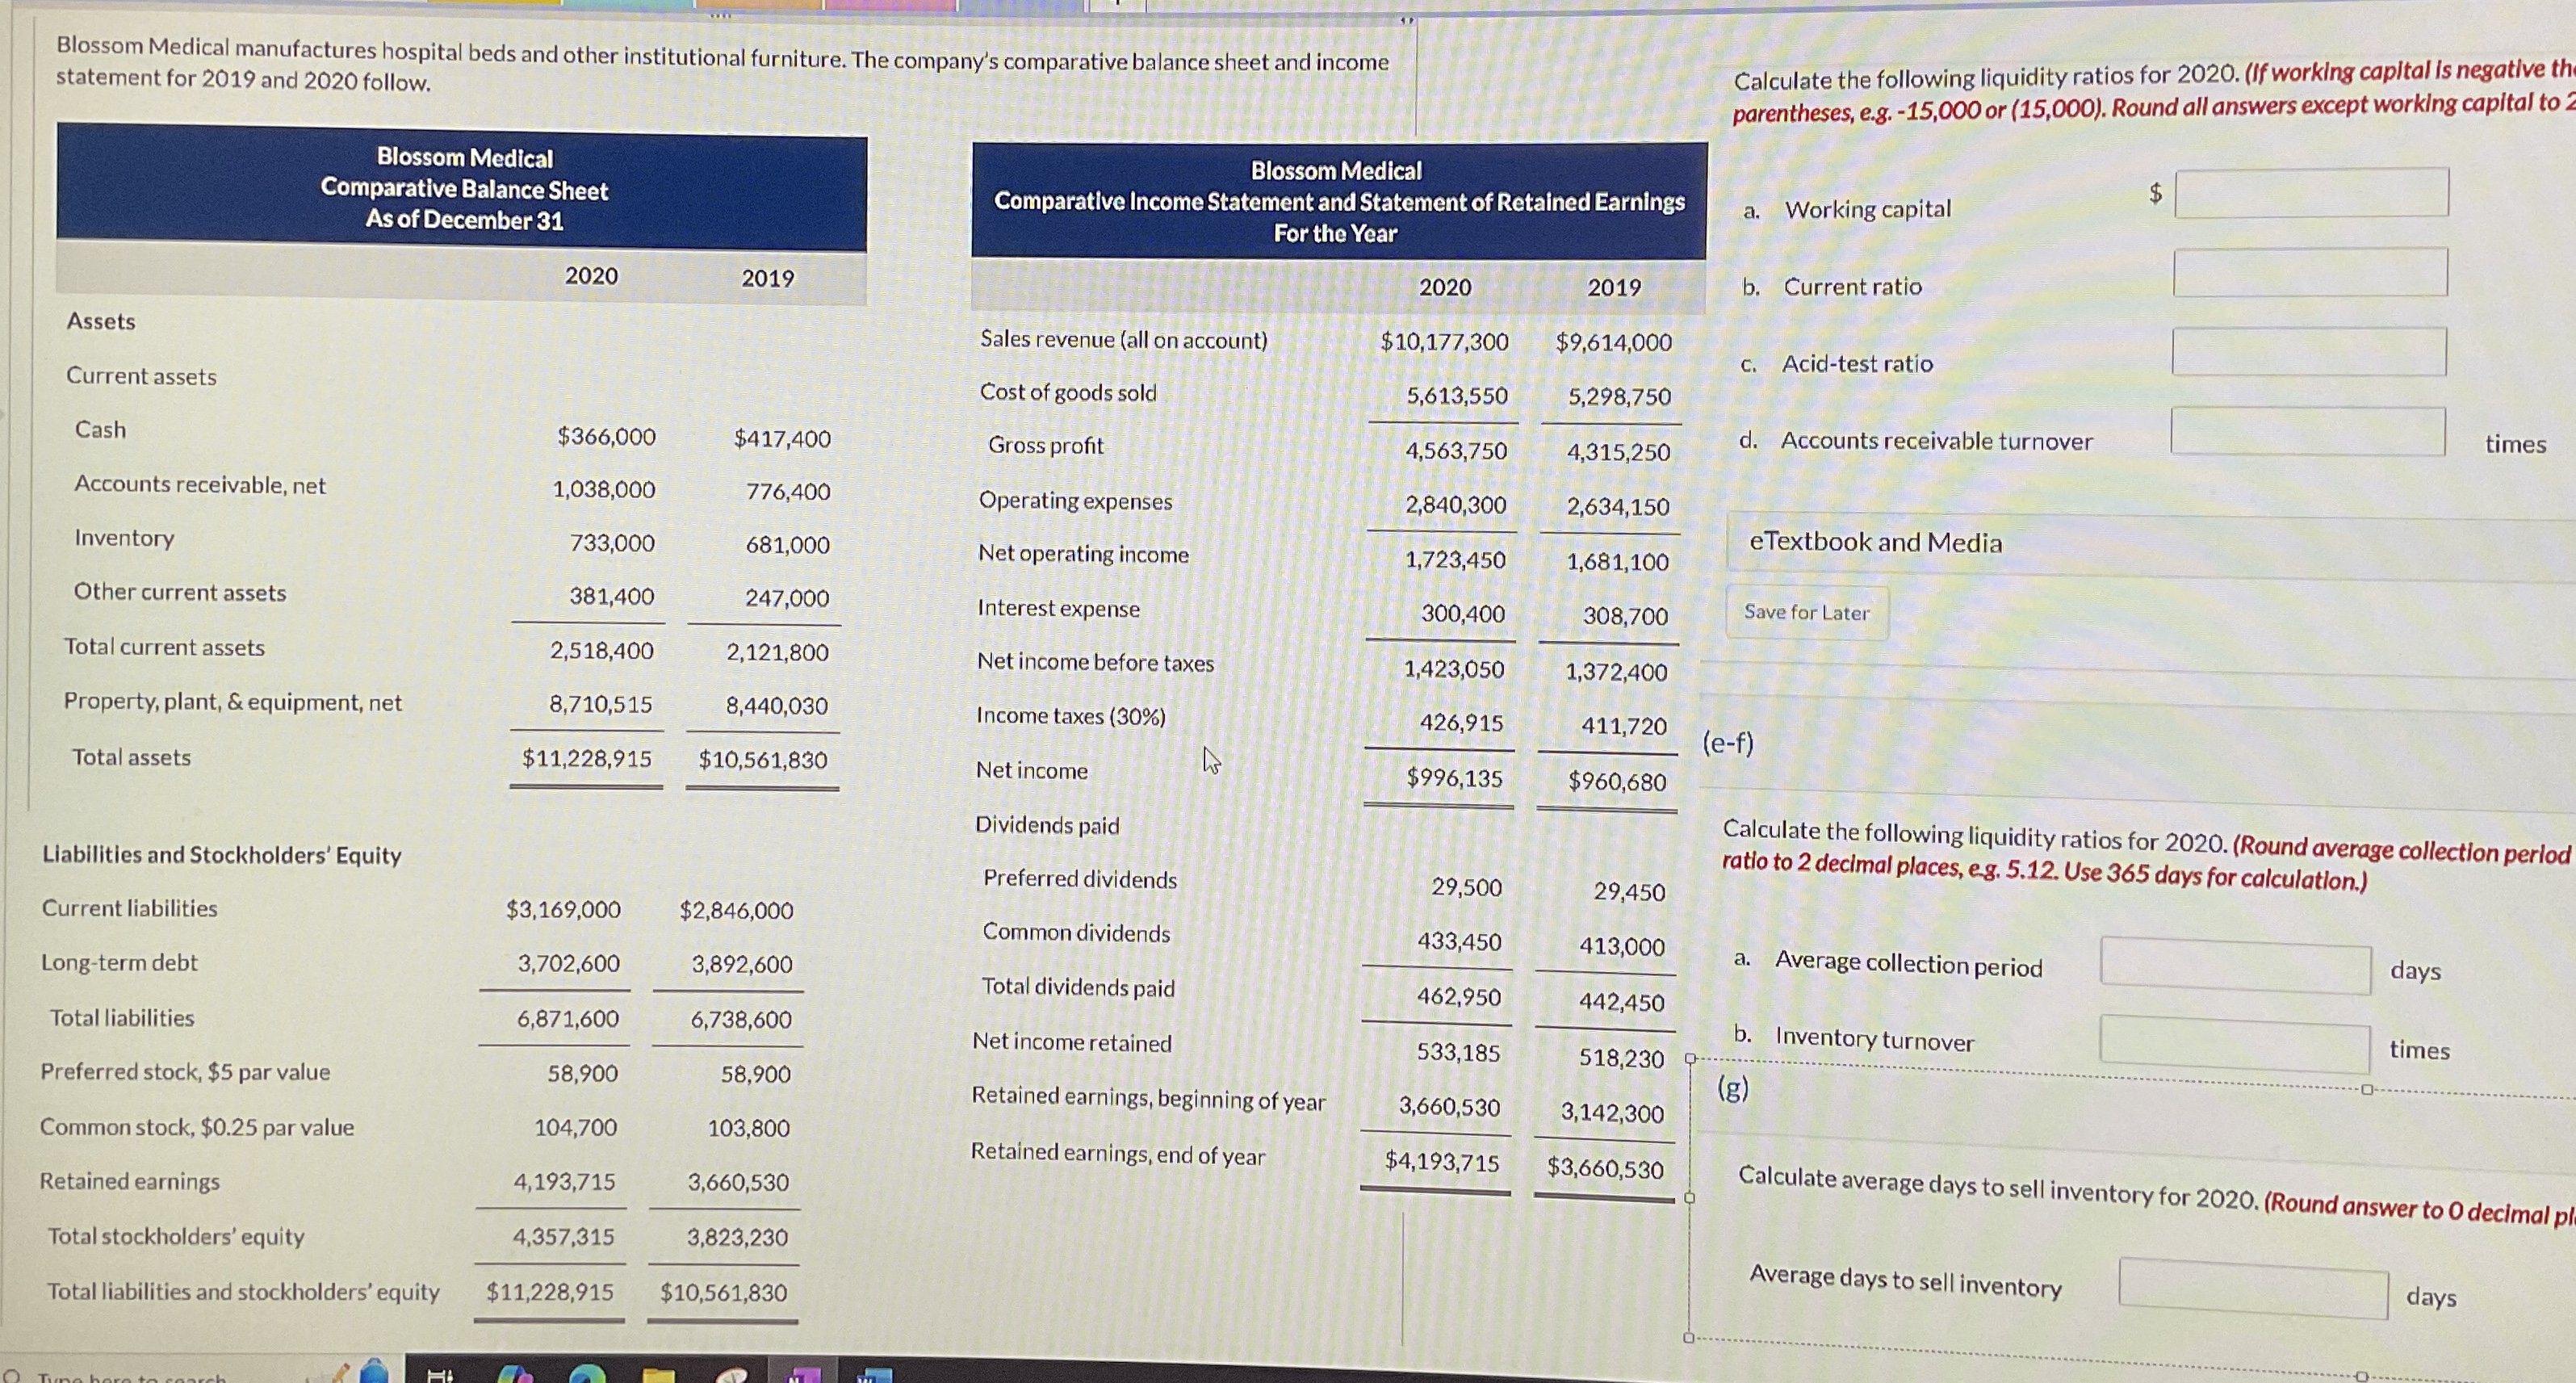Viewport: 2576px width, 1383px height.
Task: Click the Type here to search box
Action: 130,1378
